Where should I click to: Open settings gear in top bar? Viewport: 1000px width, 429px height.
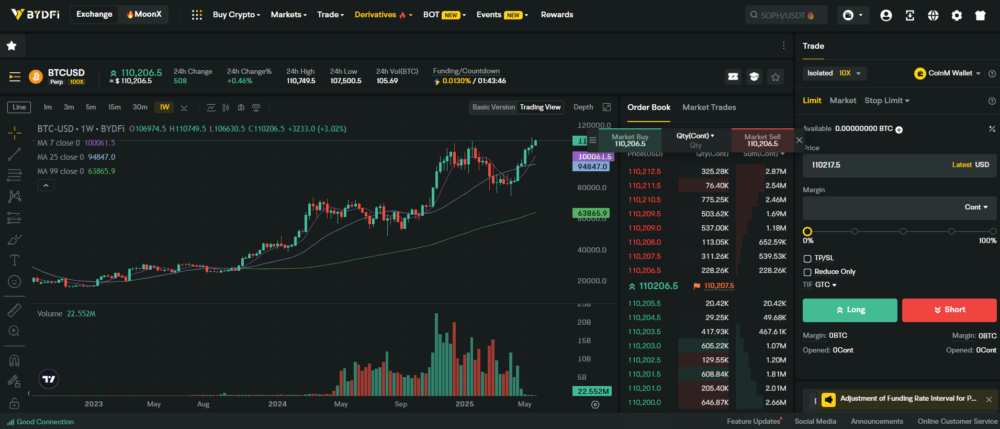point(956,15)
